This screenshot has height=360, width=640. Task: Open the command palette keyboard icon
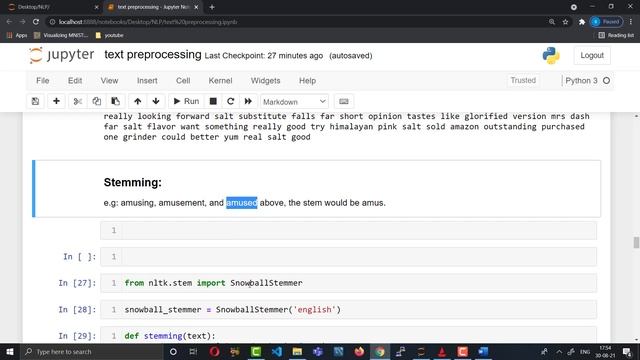pos(344,101)
